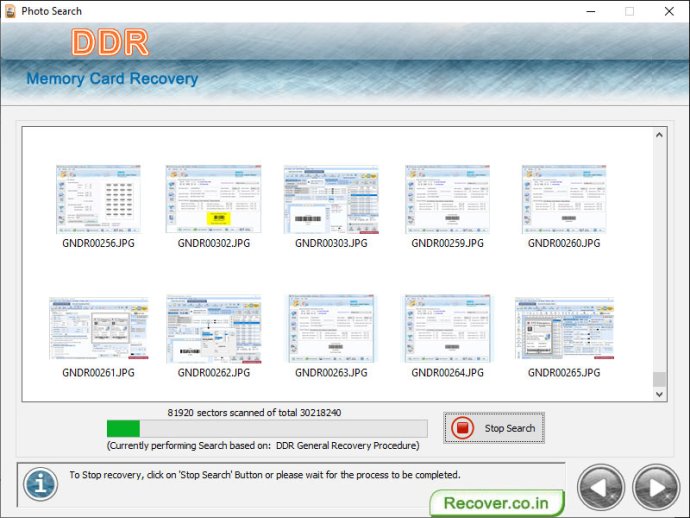Click the file name GNDR00260.JPG
The width and height of the screenshot is (690, 518).
[x=564, y=243]
